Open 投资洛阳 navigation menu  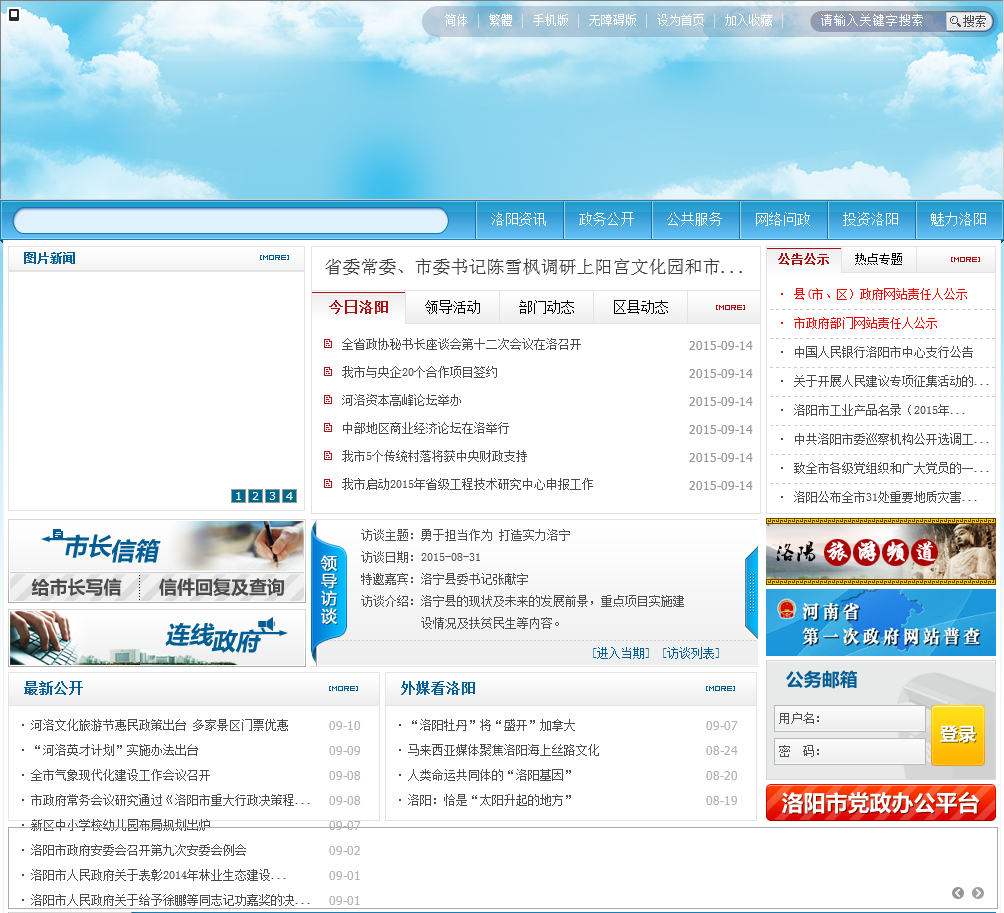tap(871, 220)
